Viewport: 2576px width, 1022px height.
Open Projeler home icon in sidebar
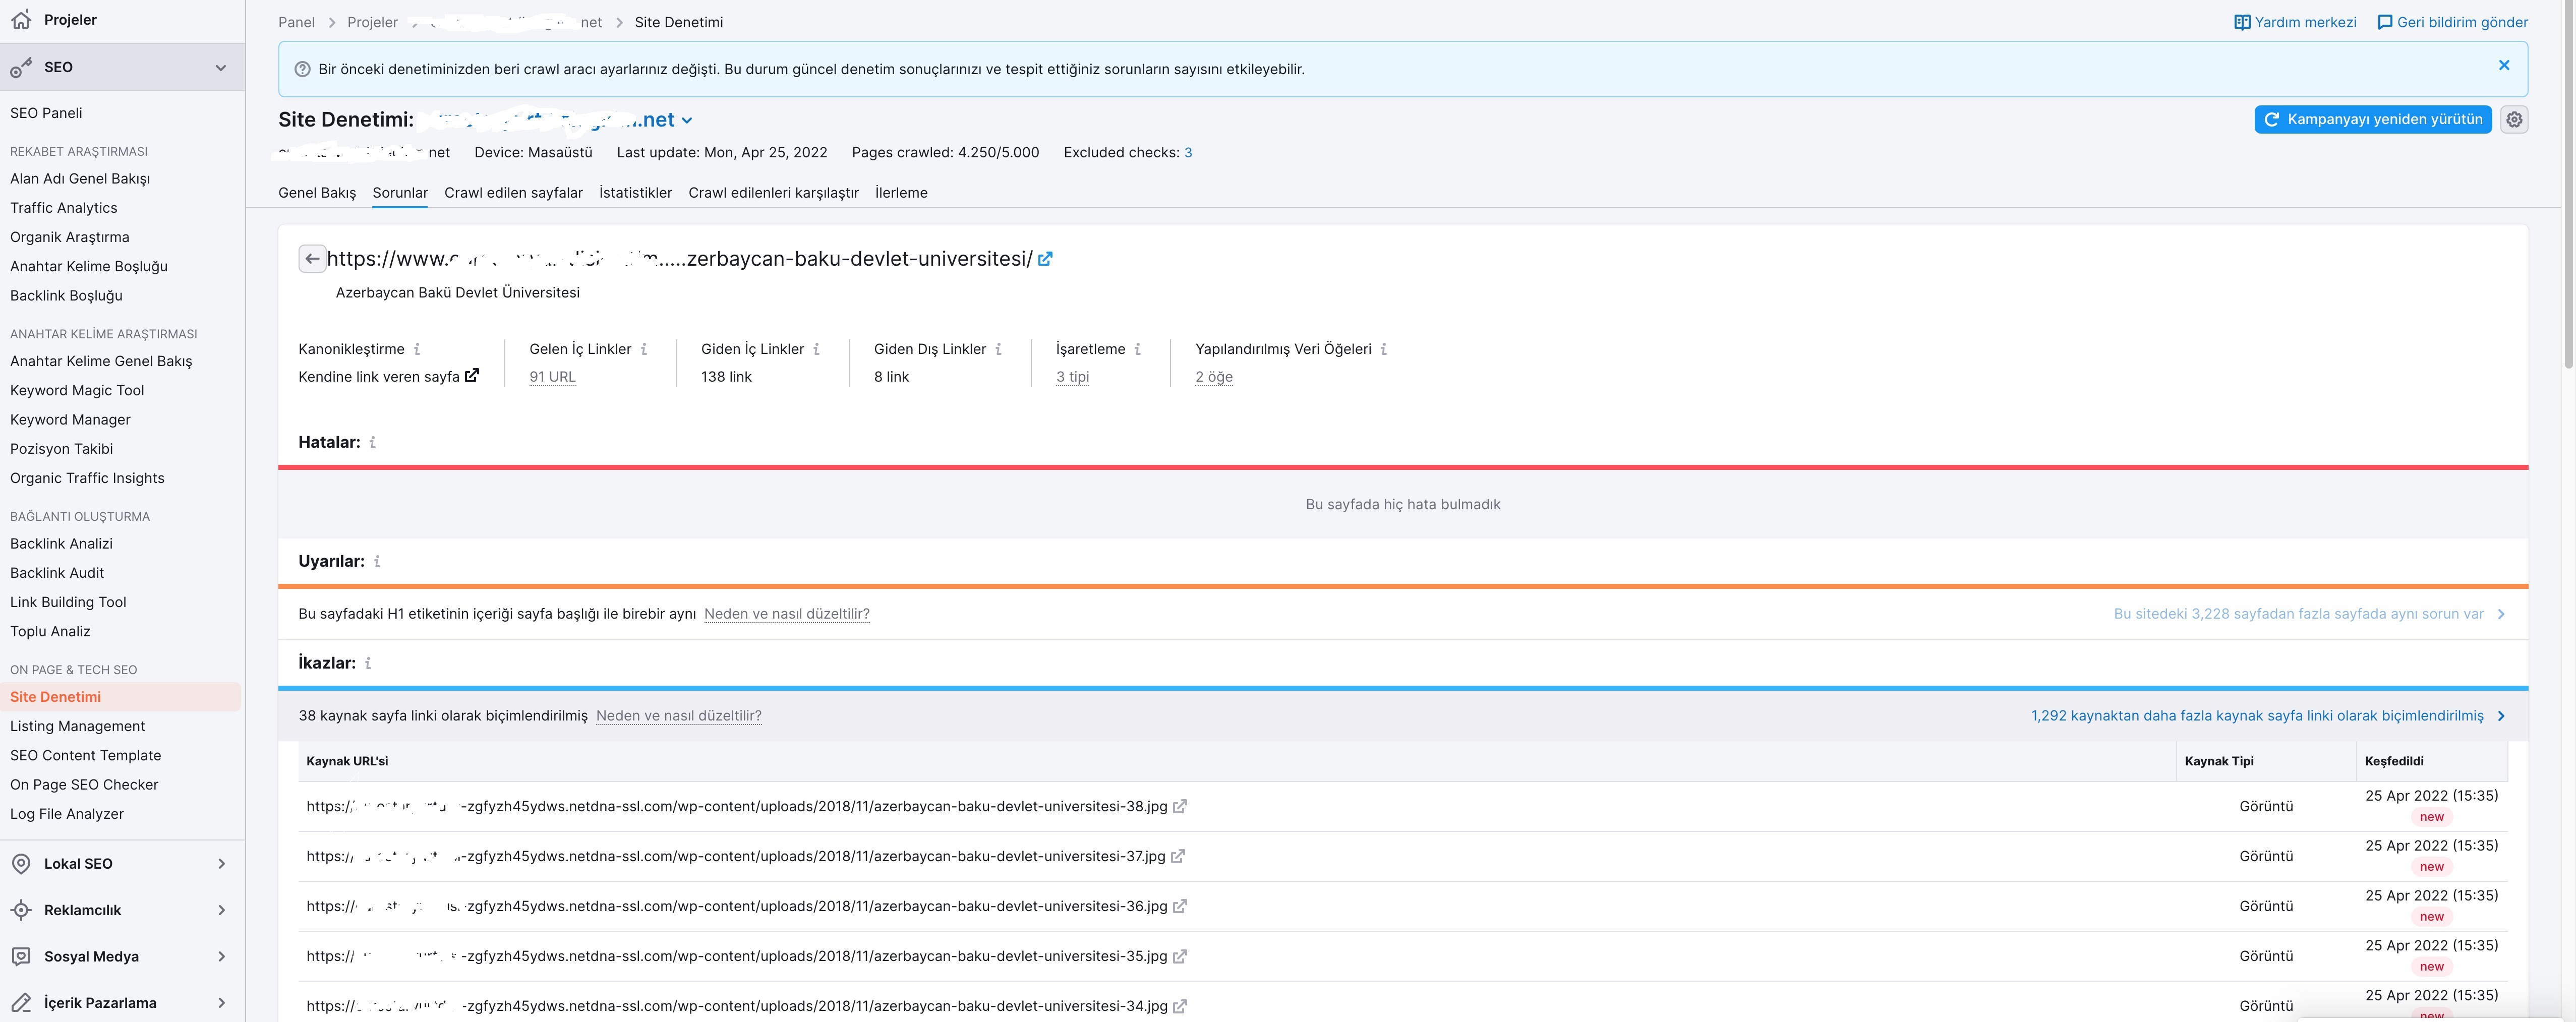tap(21, 19)
